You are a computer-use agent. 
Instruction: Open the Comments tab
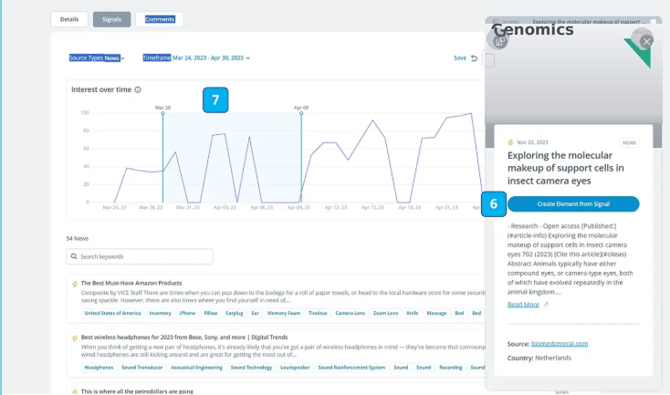pyautogui.click(x=159, y=19)
